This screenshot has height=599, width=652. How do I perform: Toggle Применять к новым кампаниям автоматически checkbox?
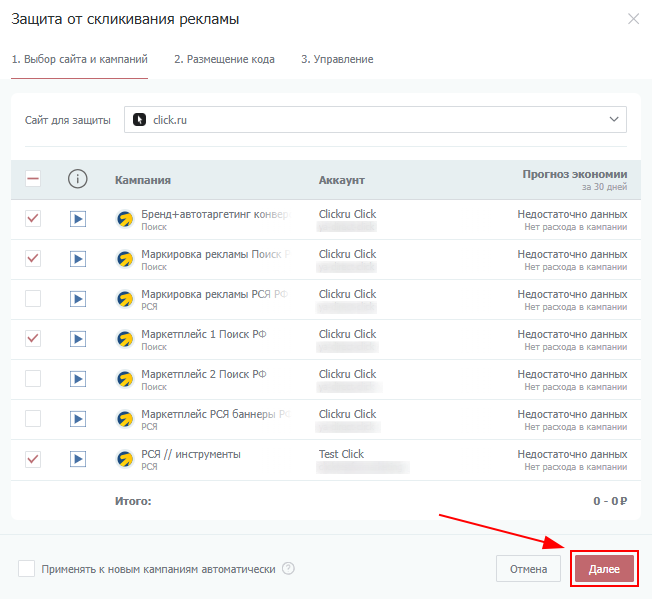coord(27,569)
